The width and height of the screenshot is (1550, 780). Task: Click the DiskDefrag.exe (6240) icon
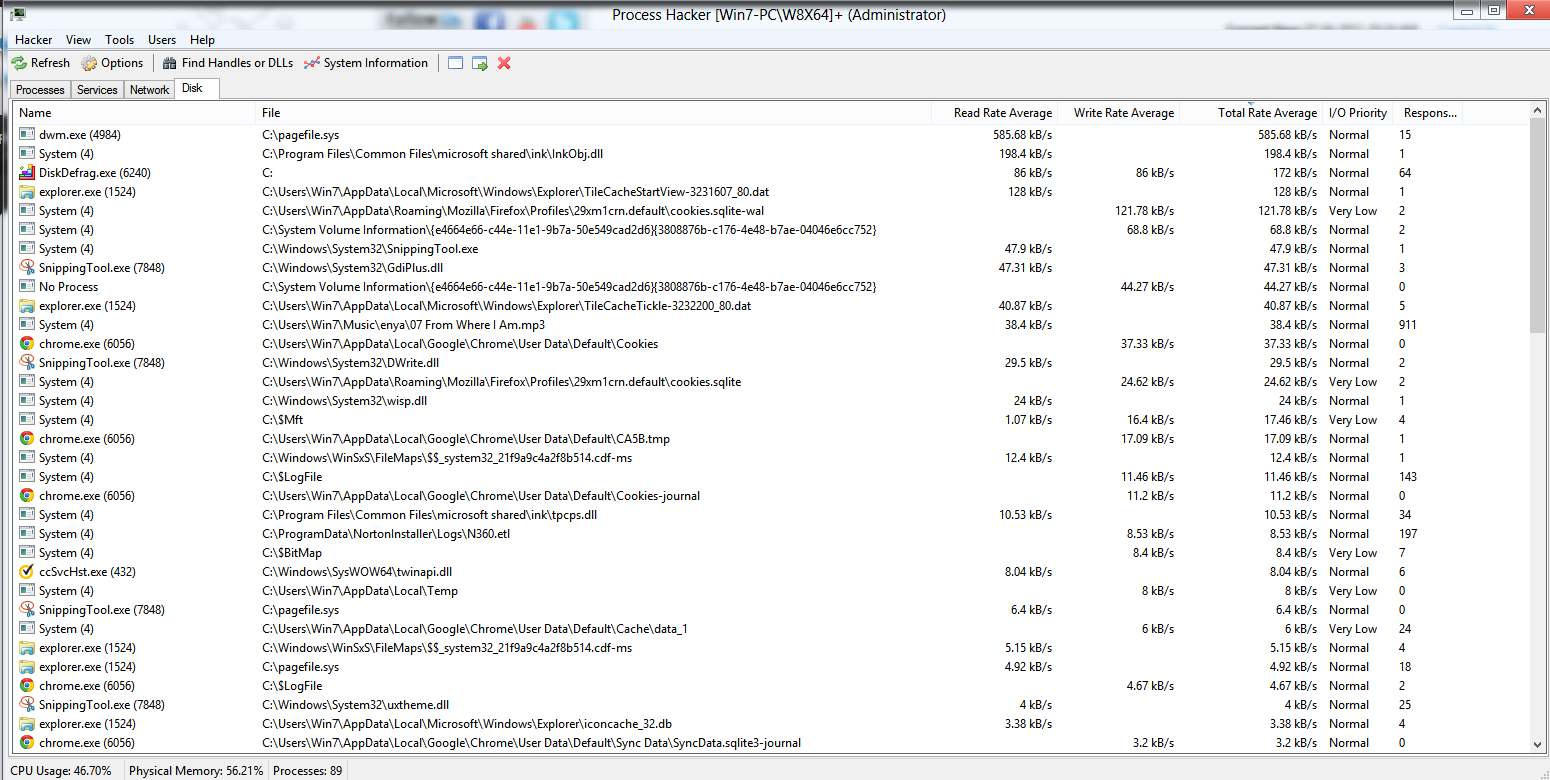[27, 173]
